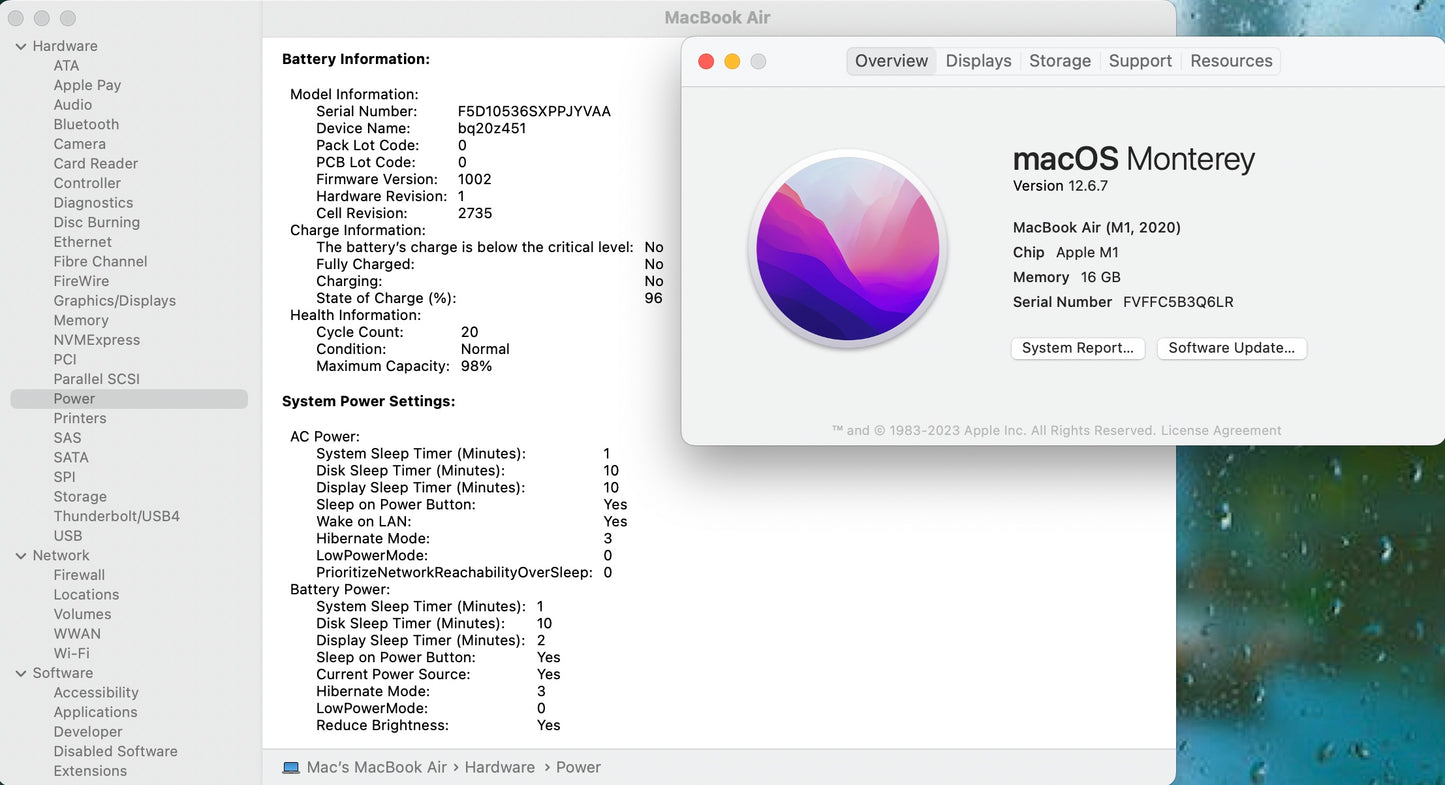Show Applications under Software
Image resolution: width=1445 pixels, height=785 pixels.
tap(95, 713)
